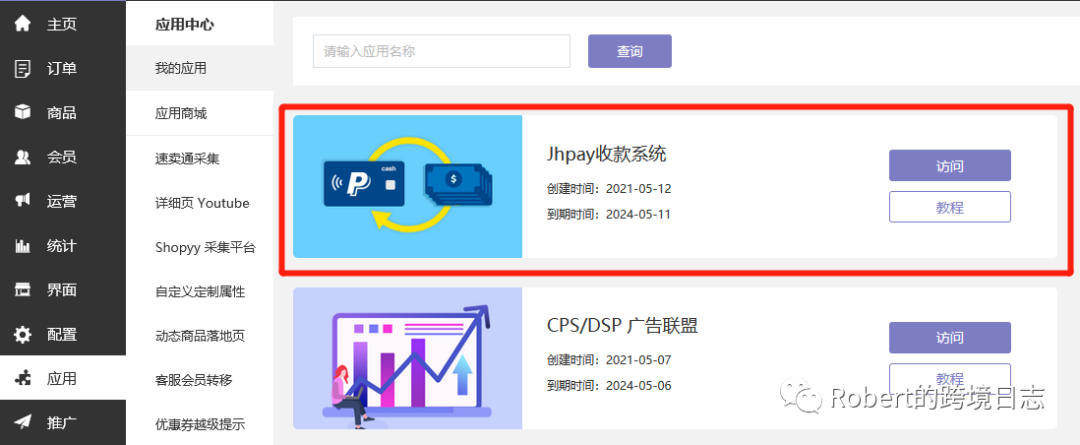Viewport: 1080px width, 445px height.
Task: Open the 运营 sidebar menu
Action: [63, 201]
